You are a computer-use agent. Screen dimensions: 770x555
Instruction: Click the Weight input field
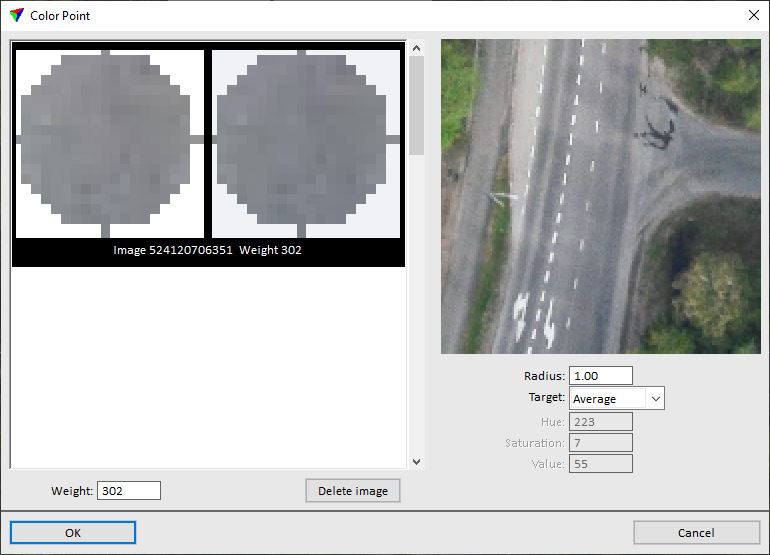129,491
